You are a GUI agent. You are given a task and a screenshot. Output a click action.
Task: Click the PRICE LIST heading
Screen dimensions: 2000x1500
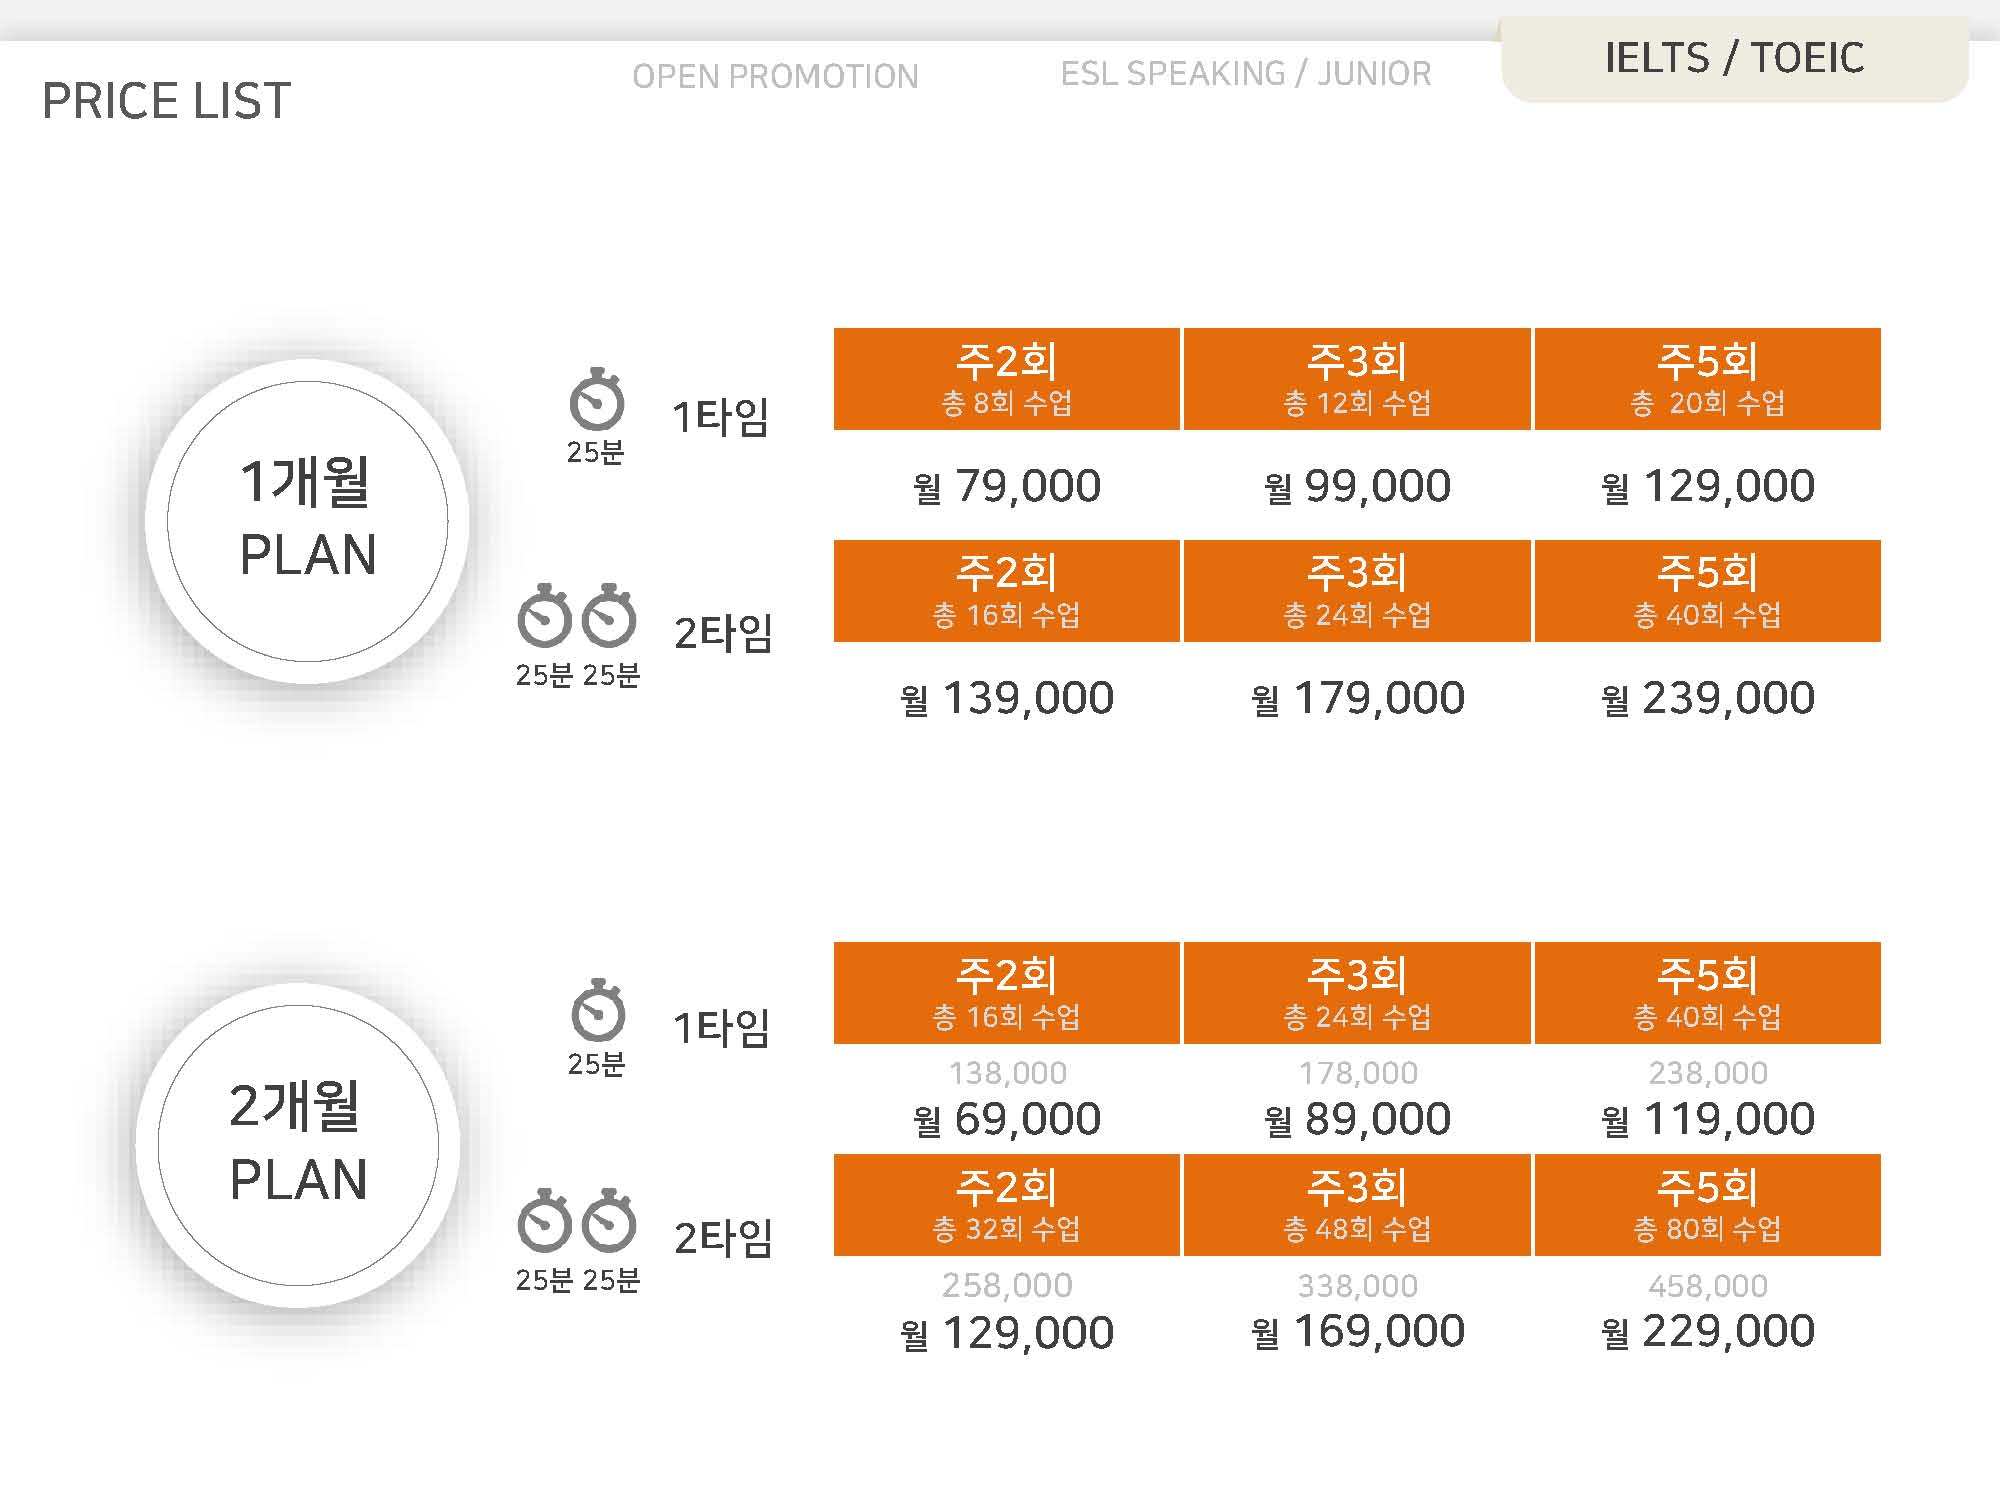[x=166, y=101]
